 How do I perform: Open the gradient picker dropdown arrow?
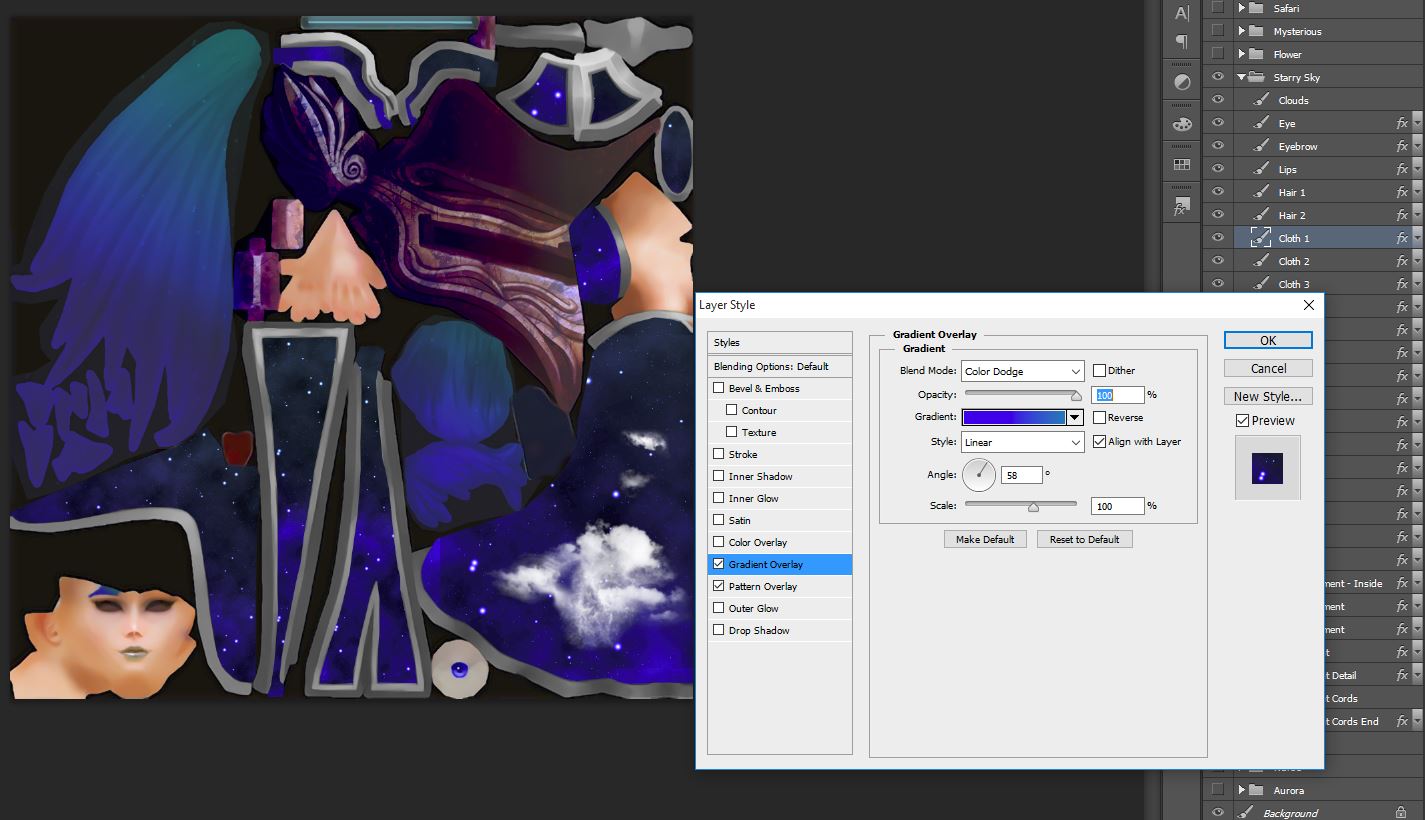(x=1075, y=417)
